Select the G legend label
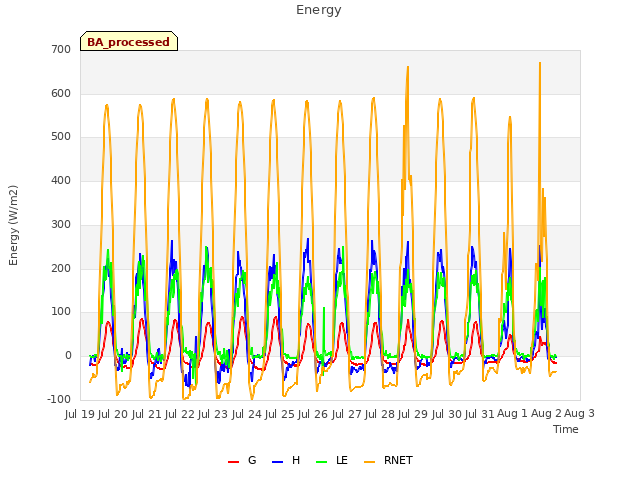The image size is (640, 480). click(x=252, y=460)
